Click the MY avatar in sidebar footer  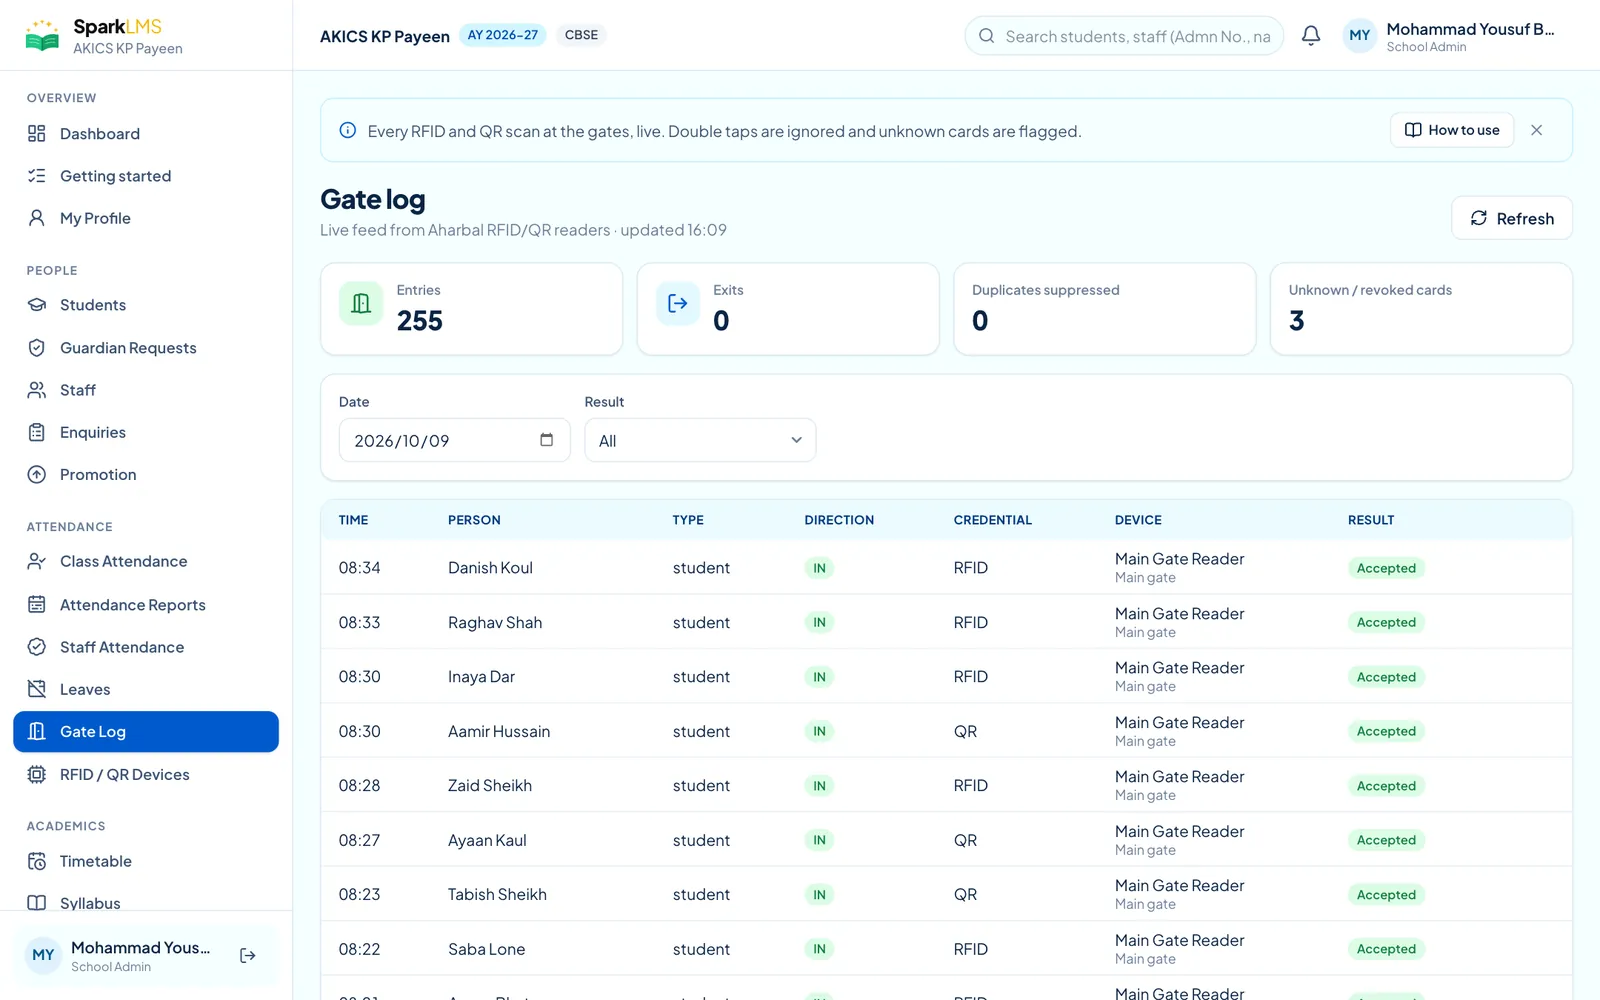click(x=43, y=956)
